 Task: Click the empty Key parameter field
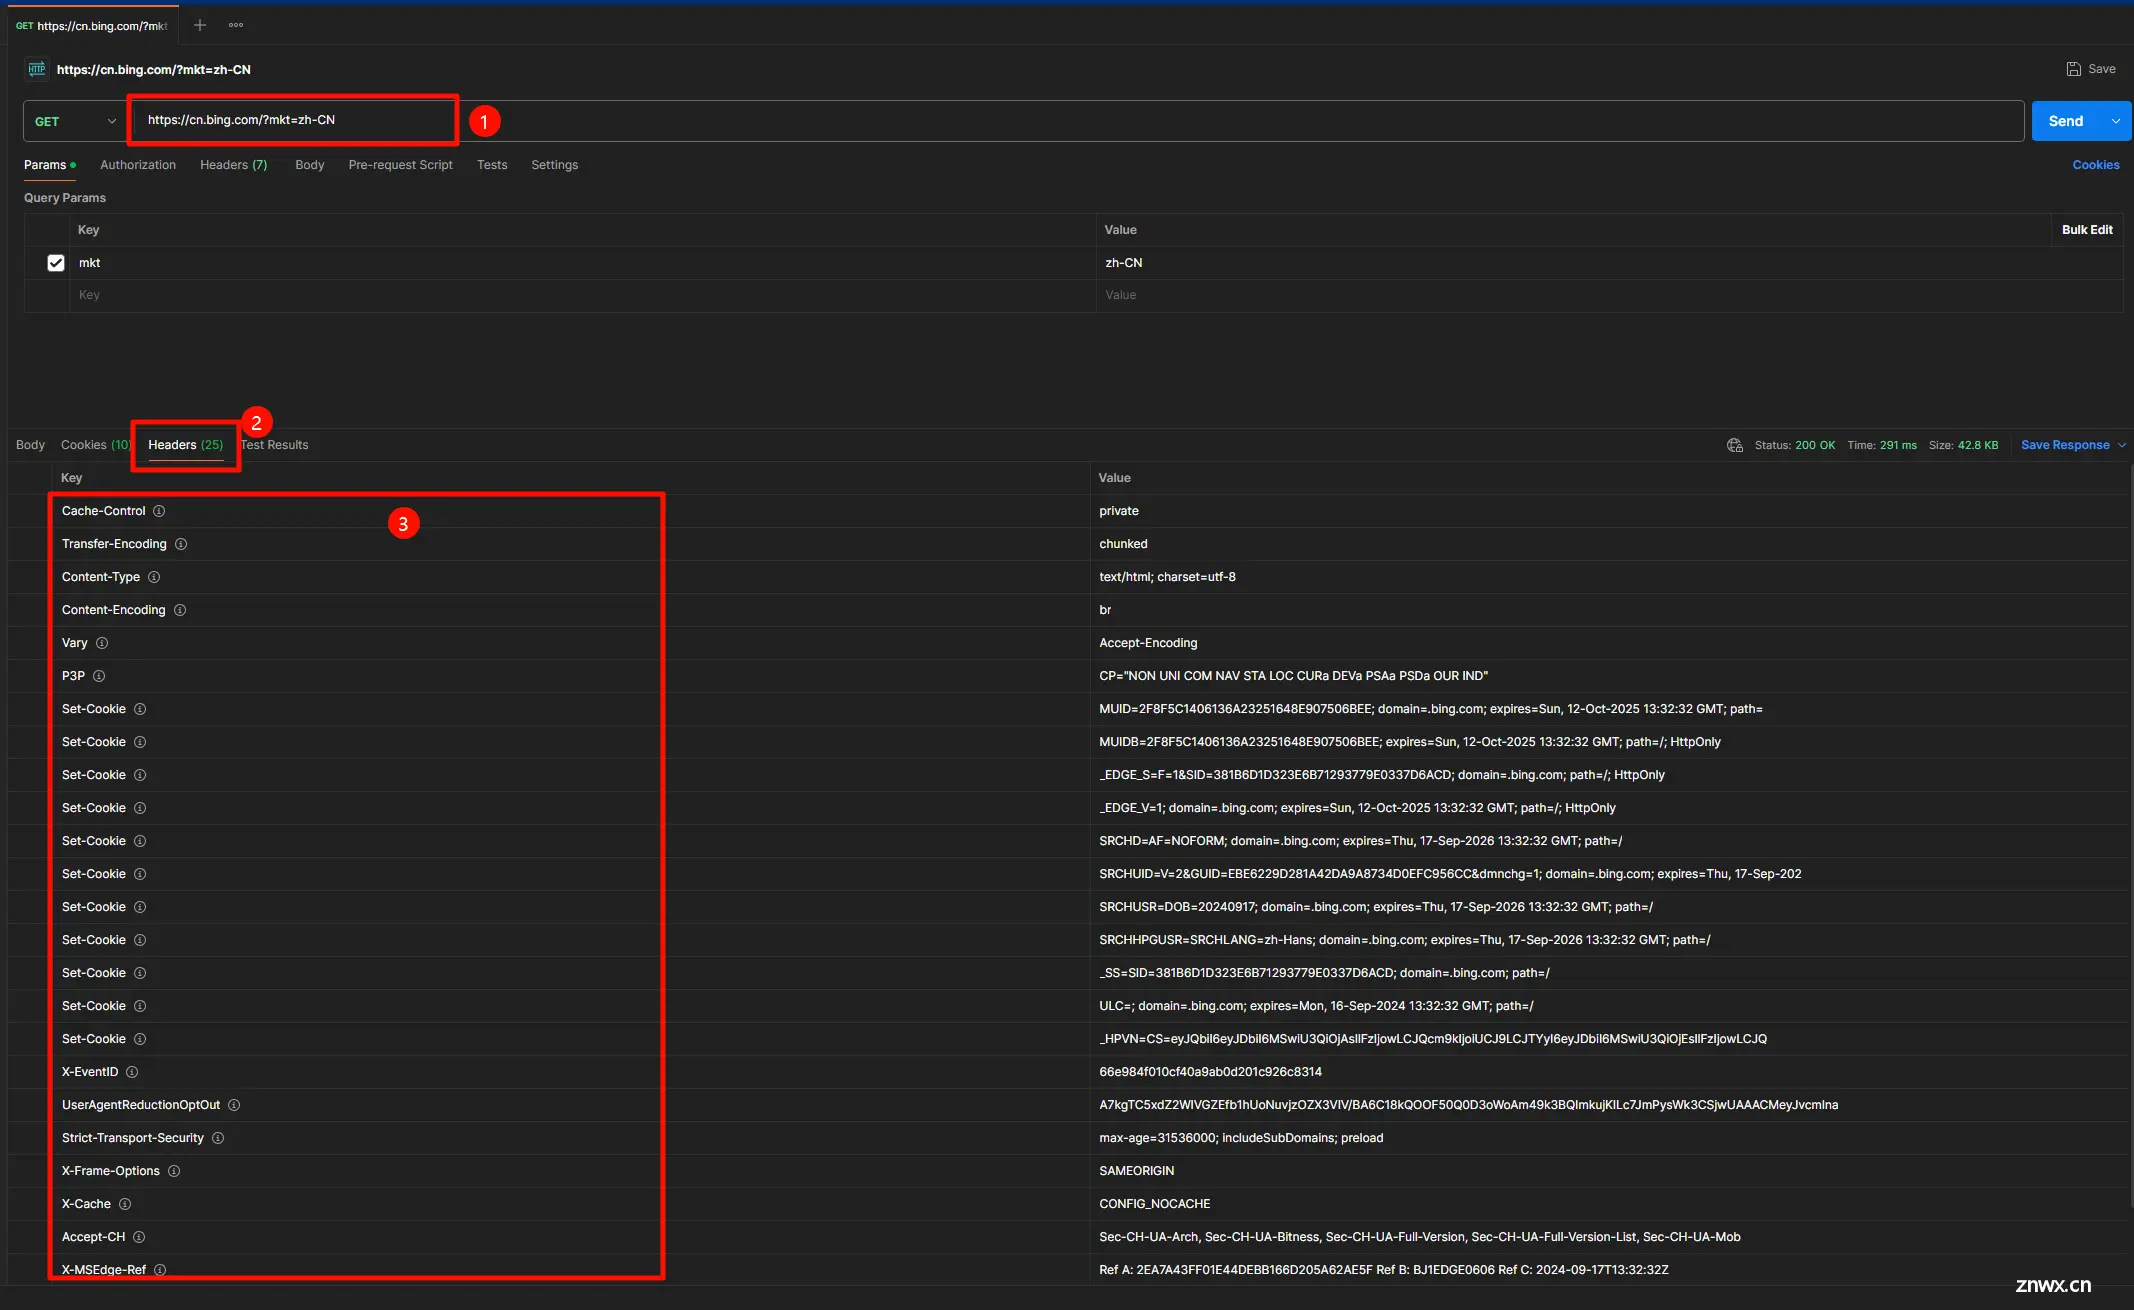583,295
